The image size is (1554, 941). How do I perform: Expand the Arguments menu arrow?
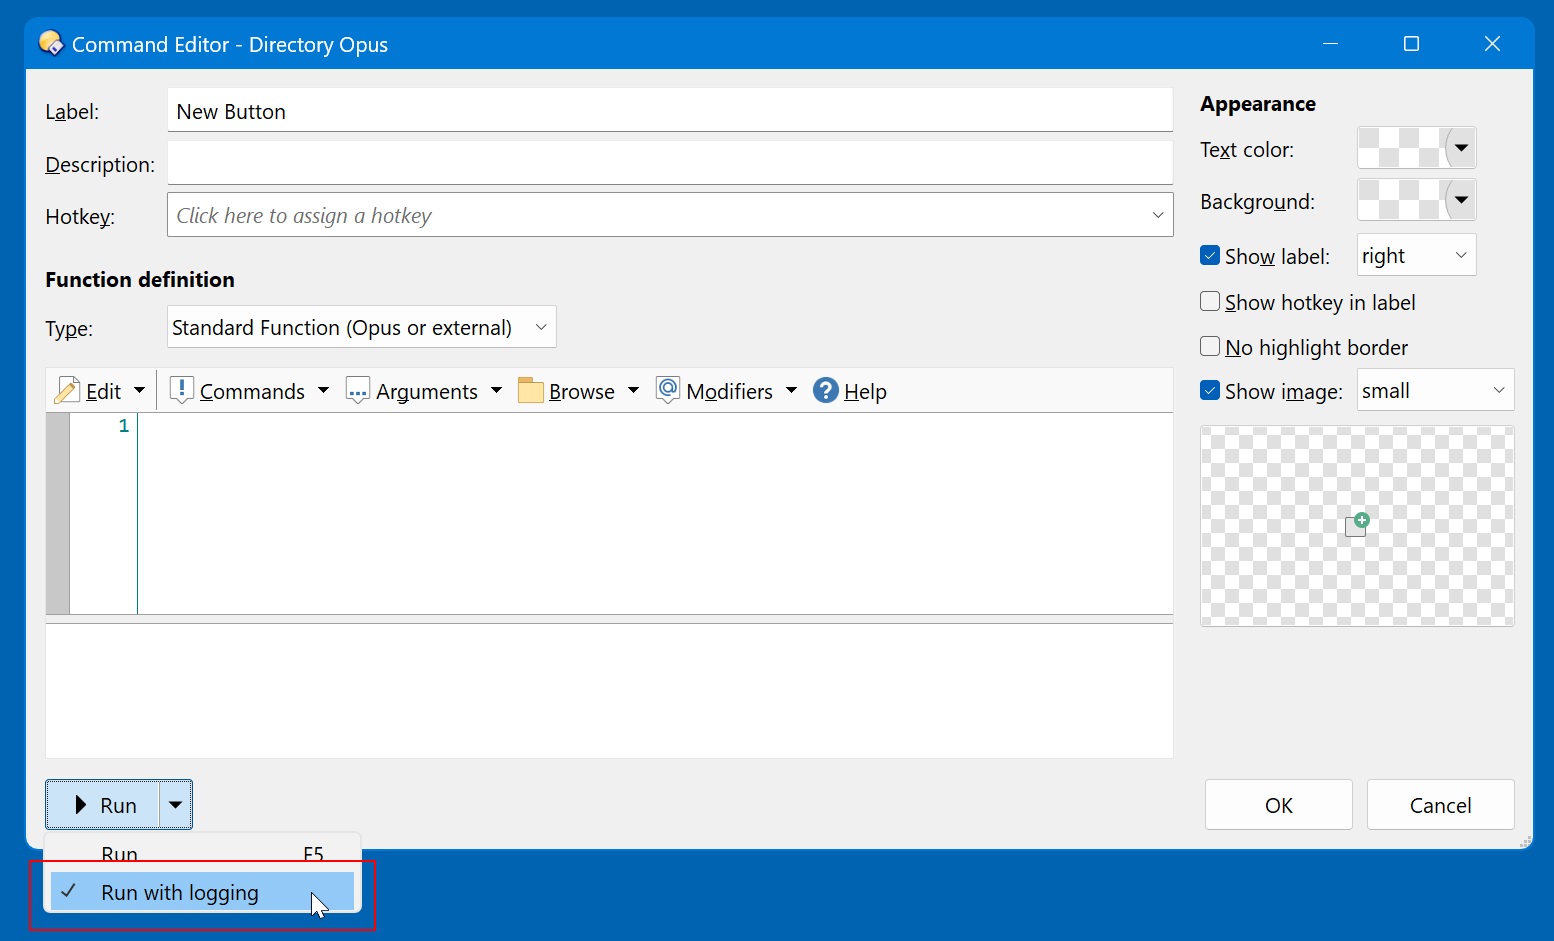(x=496, y=390)
